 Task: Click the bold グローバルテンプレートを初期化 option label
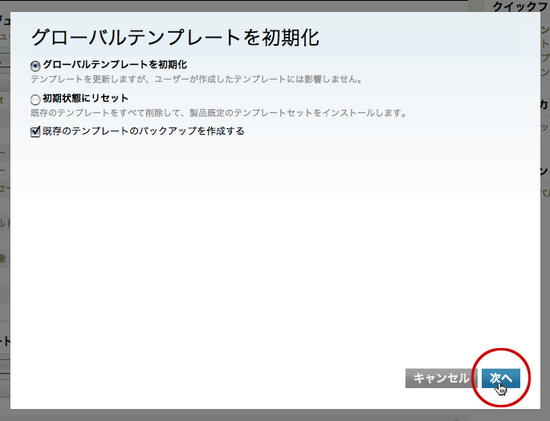115,65
